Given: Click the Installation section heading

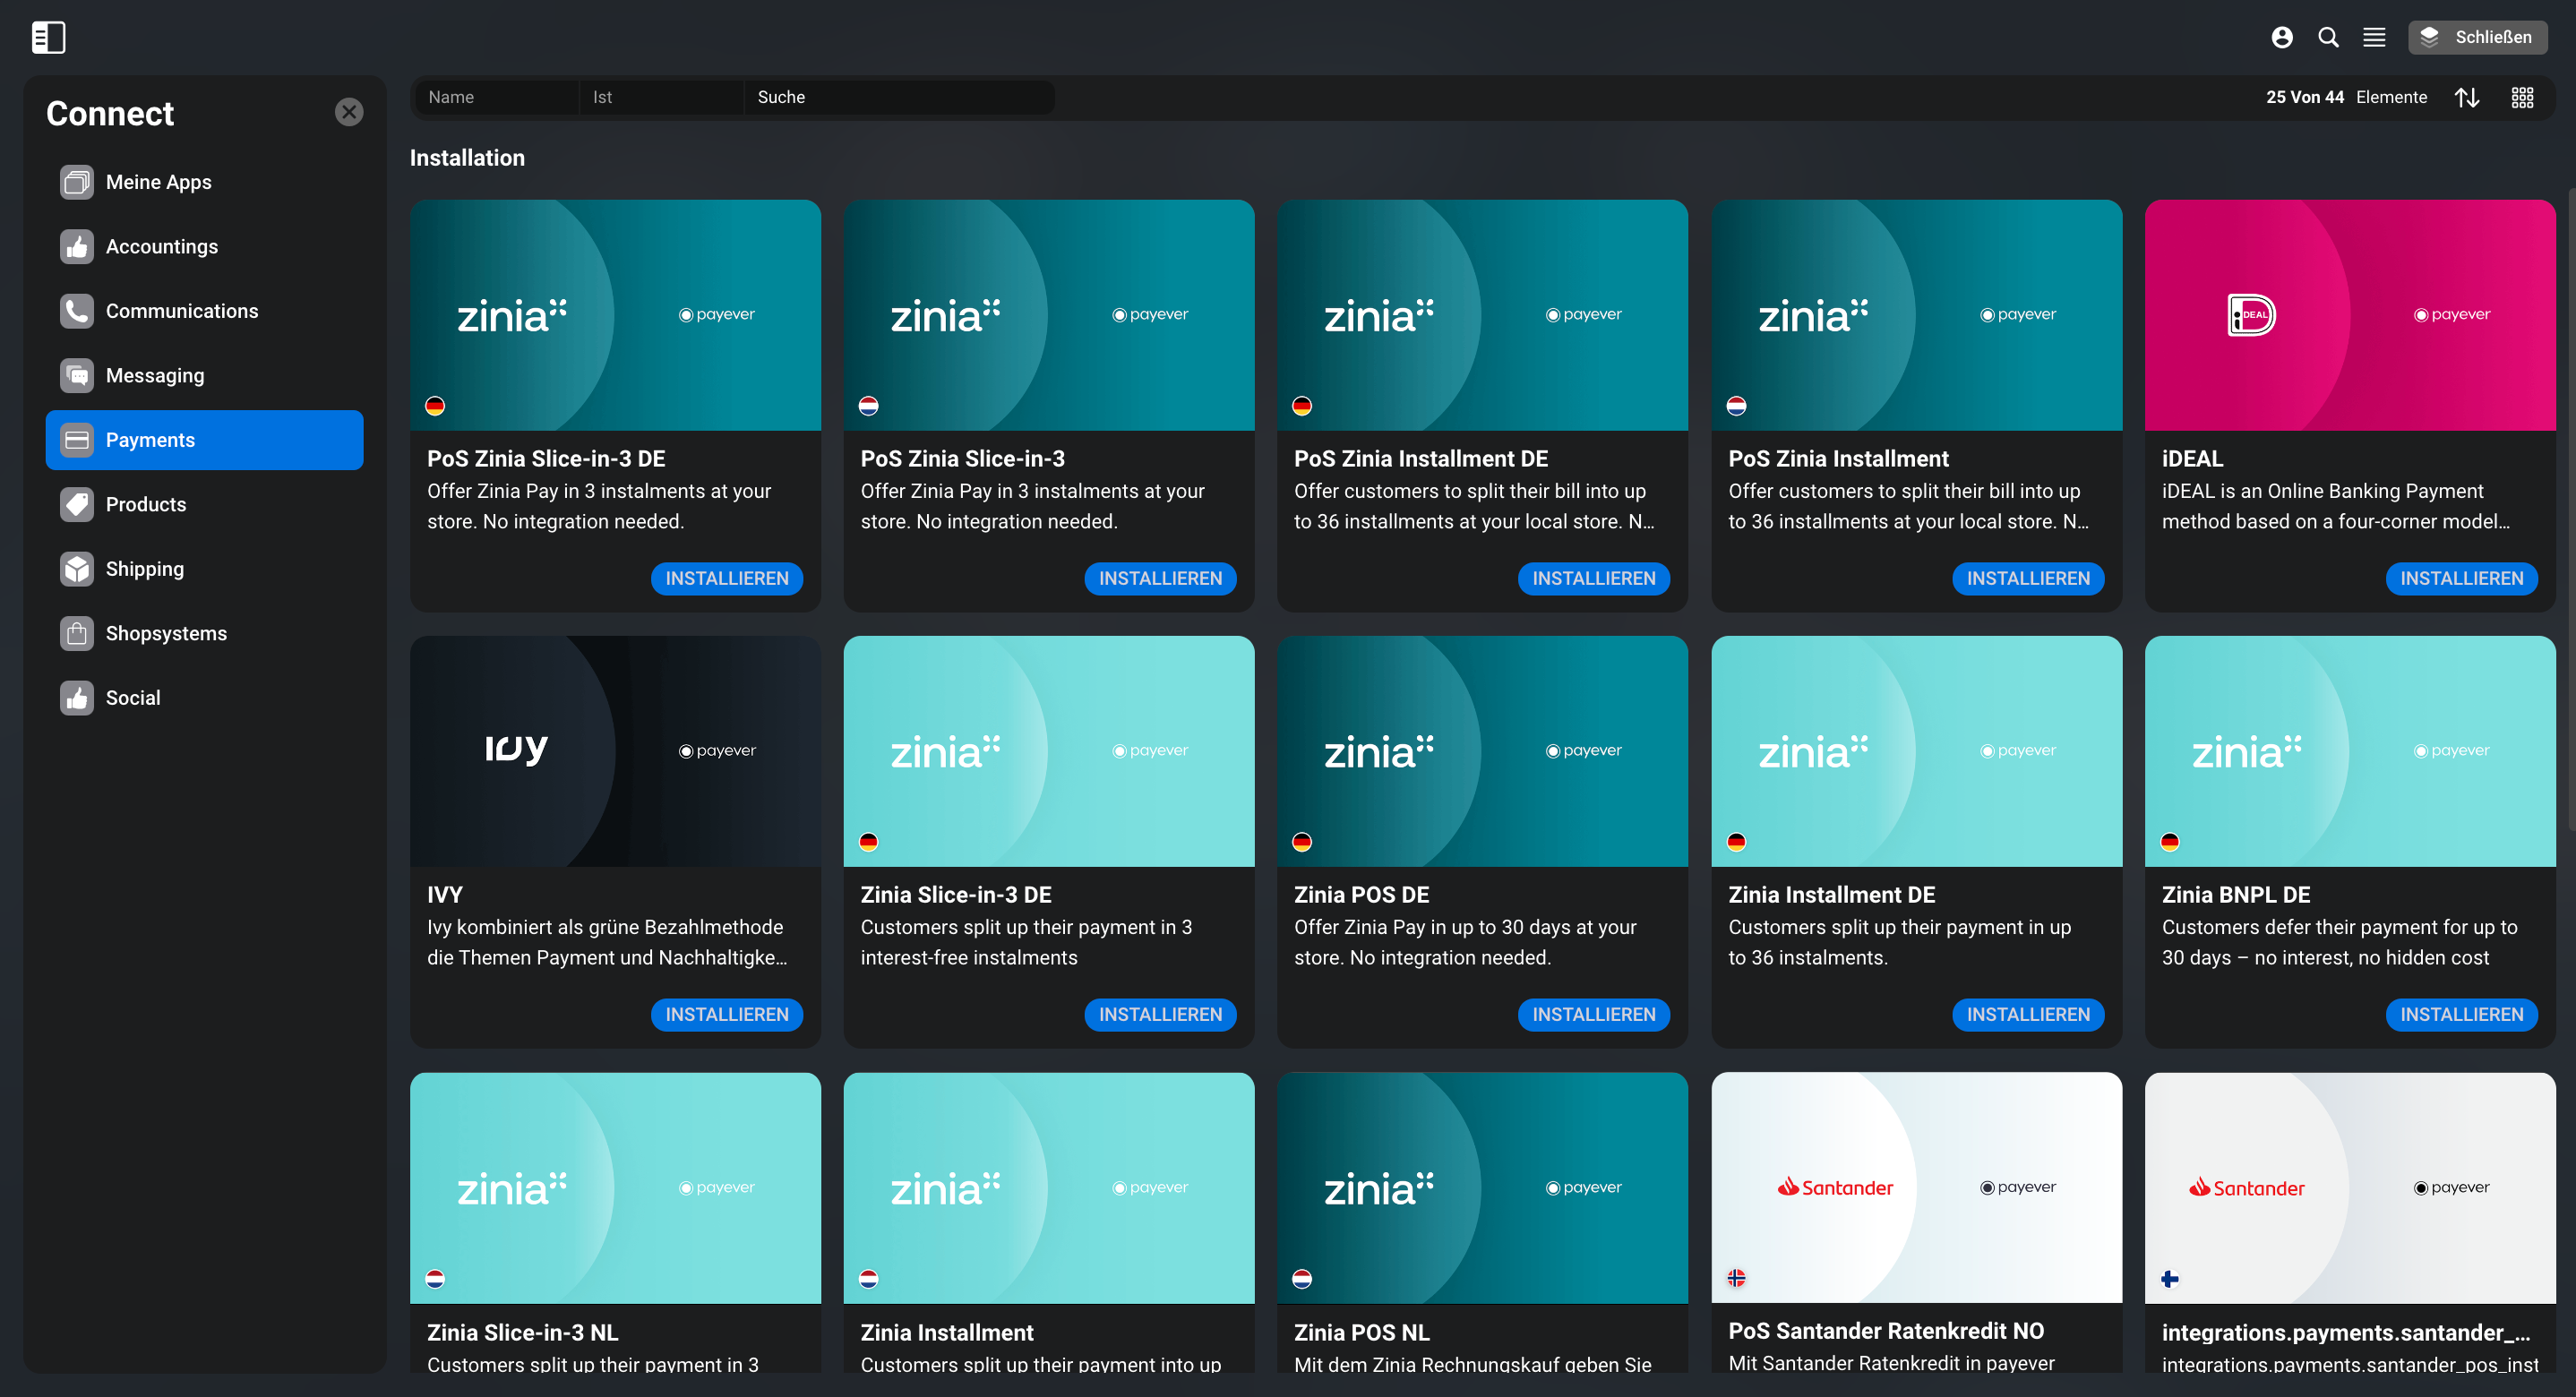Looking at the screenshot, I should point(467,158).
